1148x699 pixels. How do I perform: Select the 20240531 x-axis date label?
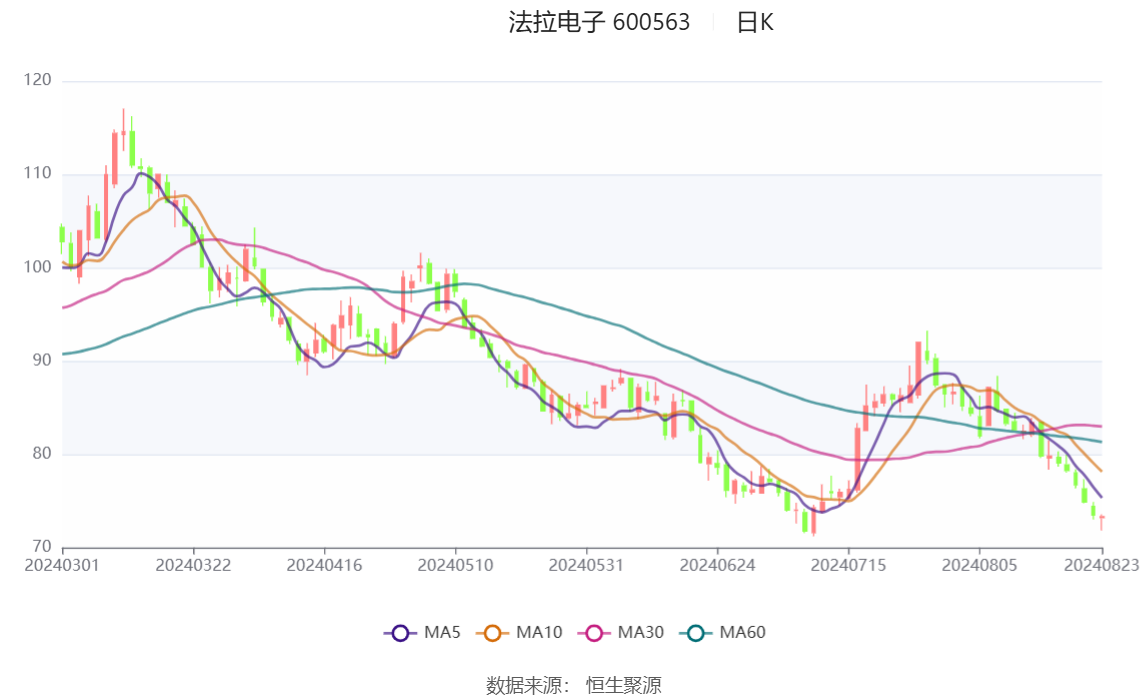pyautogui.click(x=586, y=566)
